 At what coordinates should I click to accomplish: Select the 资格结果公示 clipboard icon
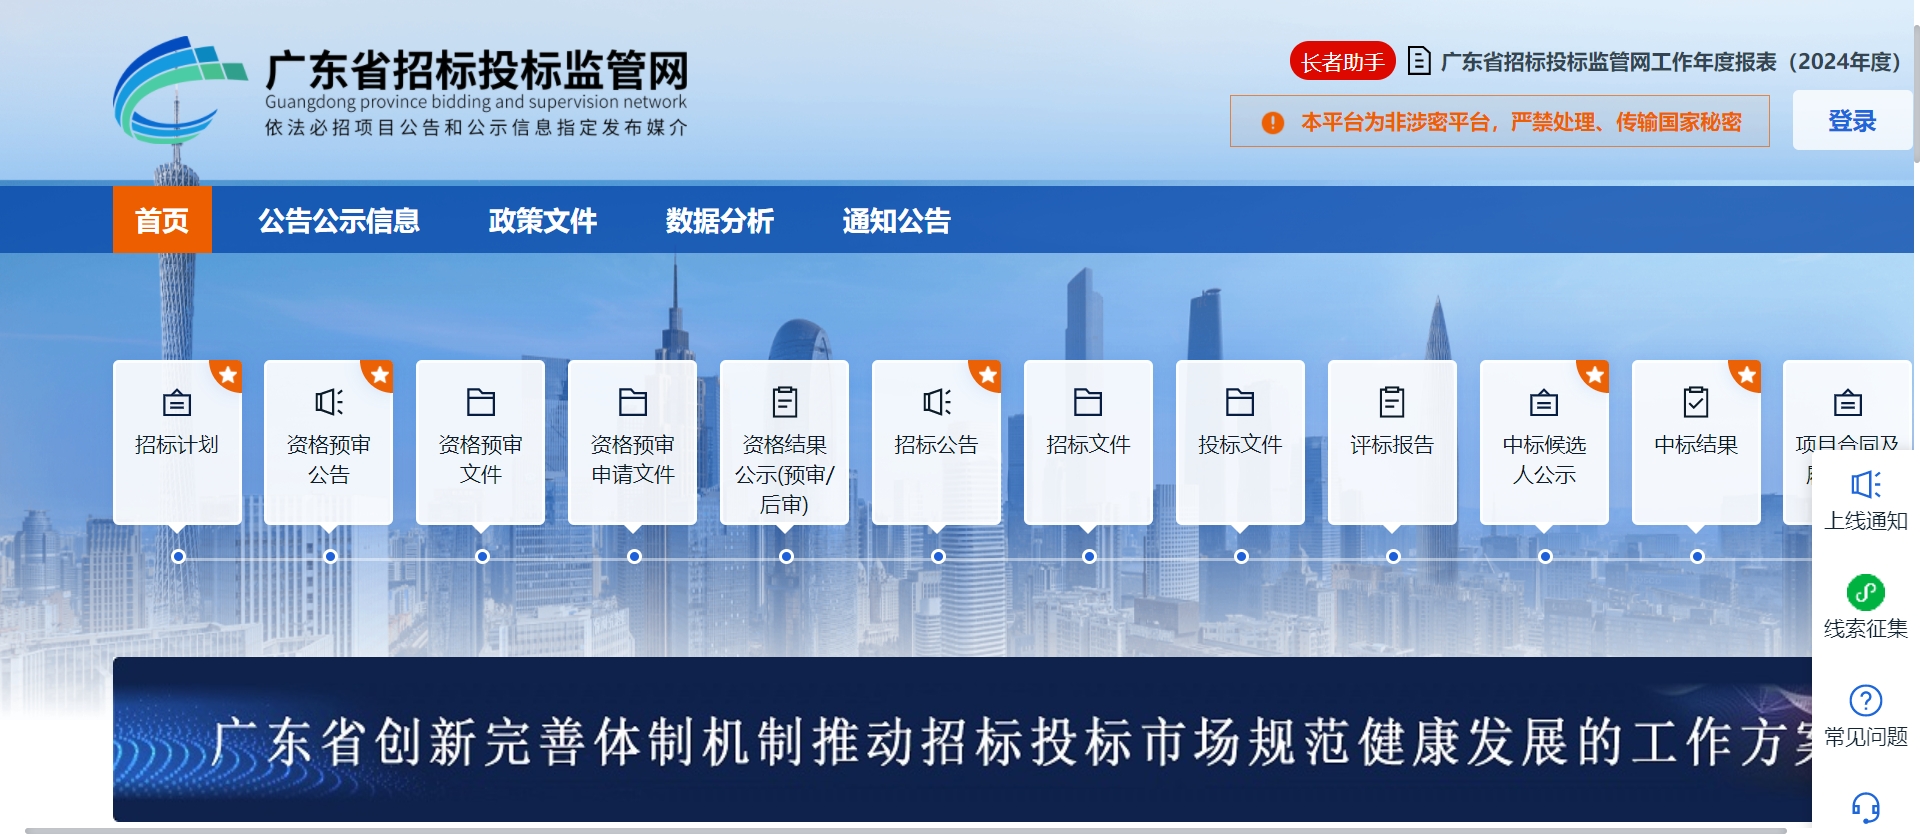coord(785,402)
